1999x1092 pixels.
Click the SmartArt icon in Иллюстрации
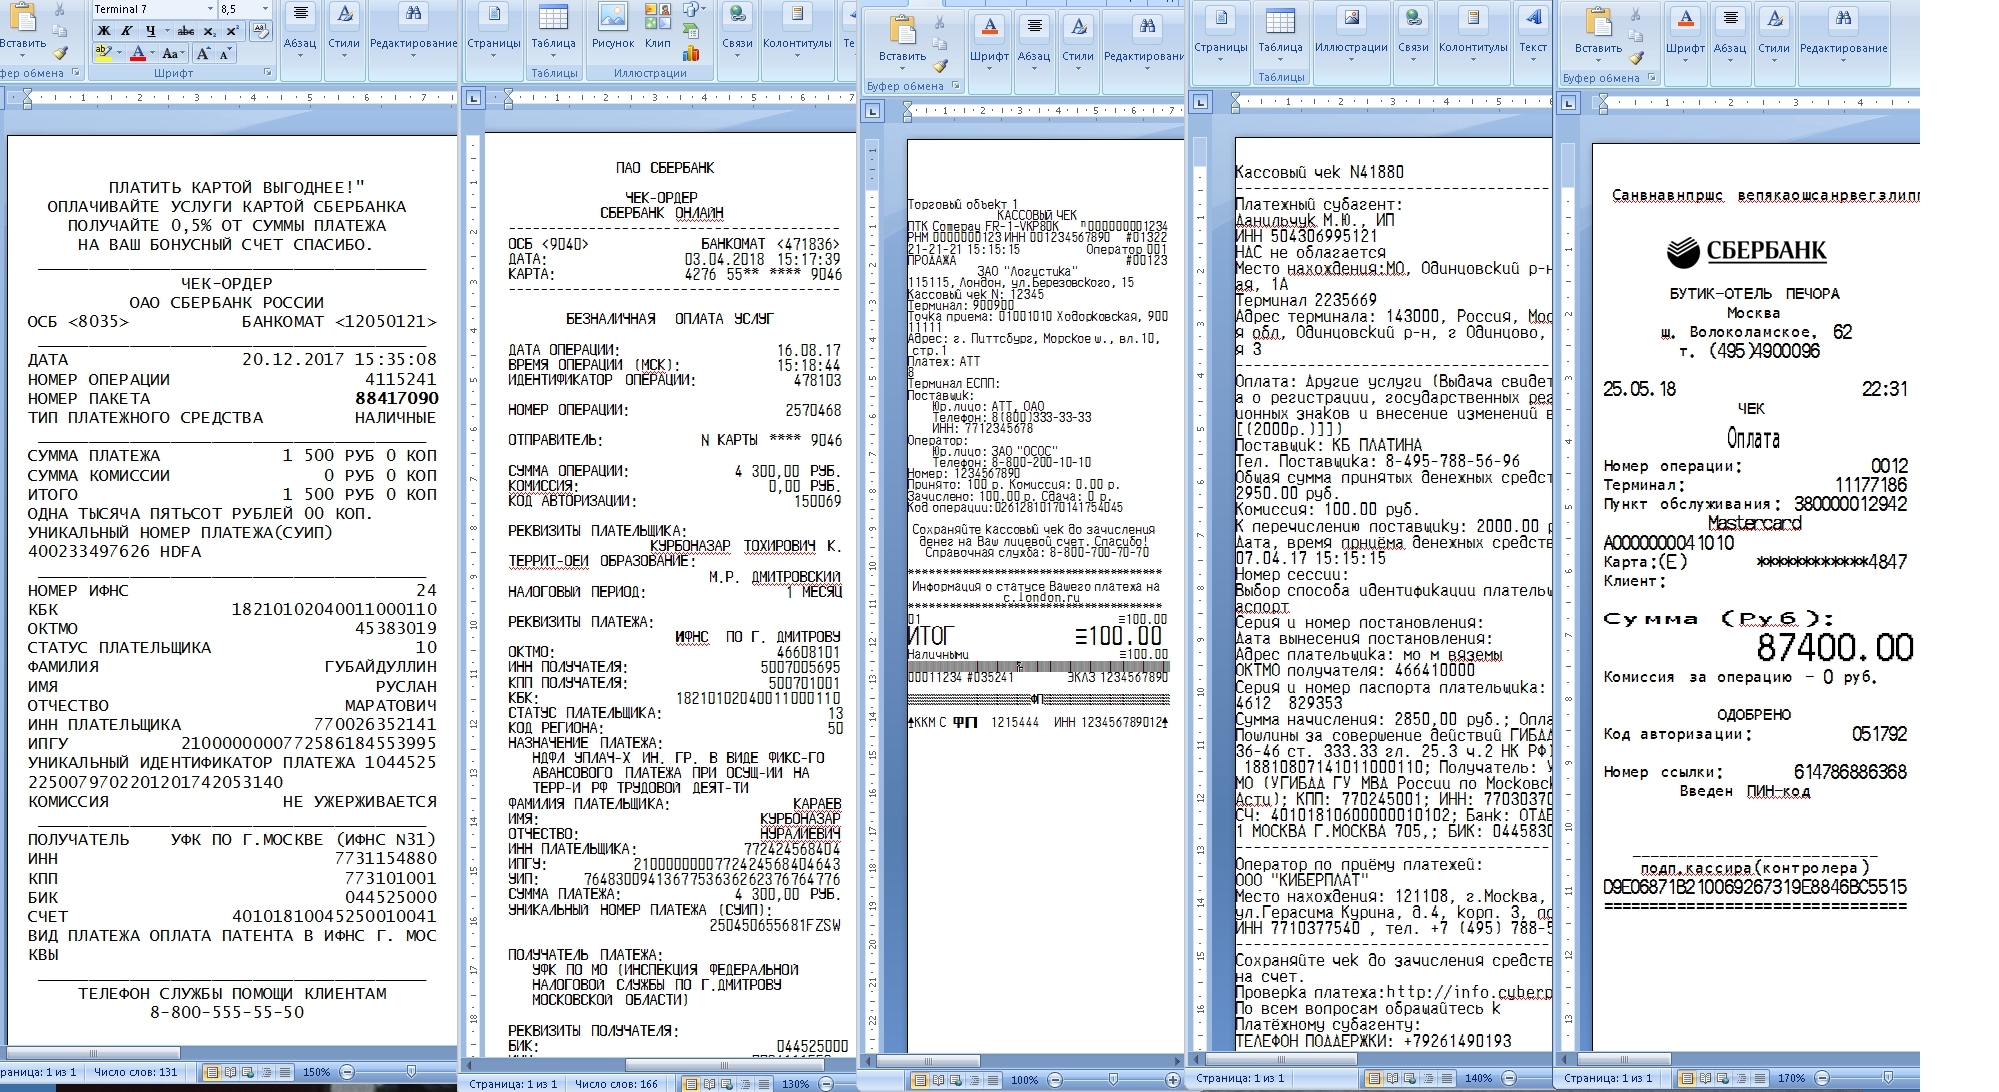pos(691,31)
